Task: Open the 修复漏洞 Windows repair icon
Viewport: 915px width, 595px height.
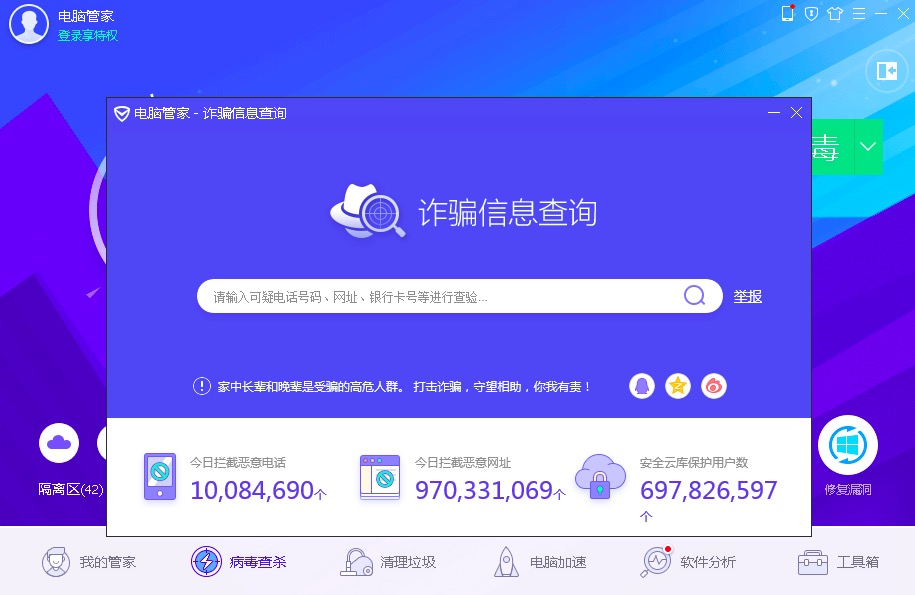Action: (848, 445)
